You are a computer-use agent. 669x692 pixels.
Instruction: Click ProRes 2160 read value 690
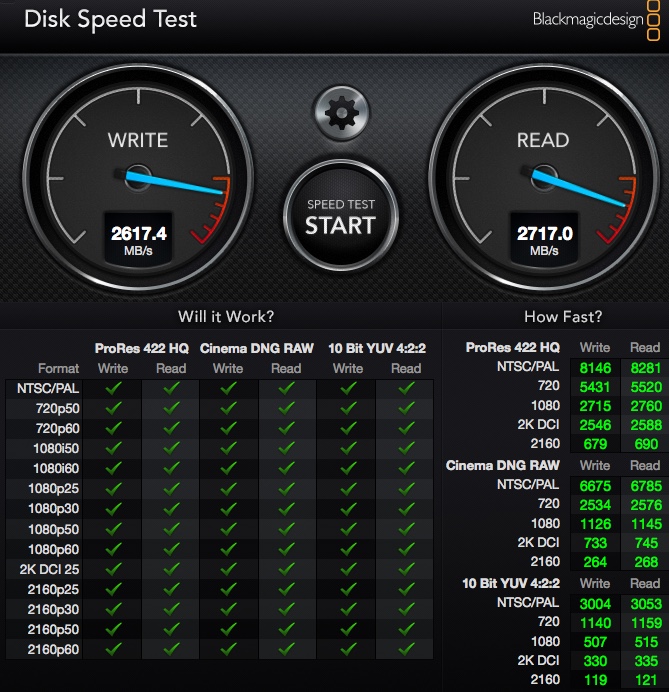646,444
